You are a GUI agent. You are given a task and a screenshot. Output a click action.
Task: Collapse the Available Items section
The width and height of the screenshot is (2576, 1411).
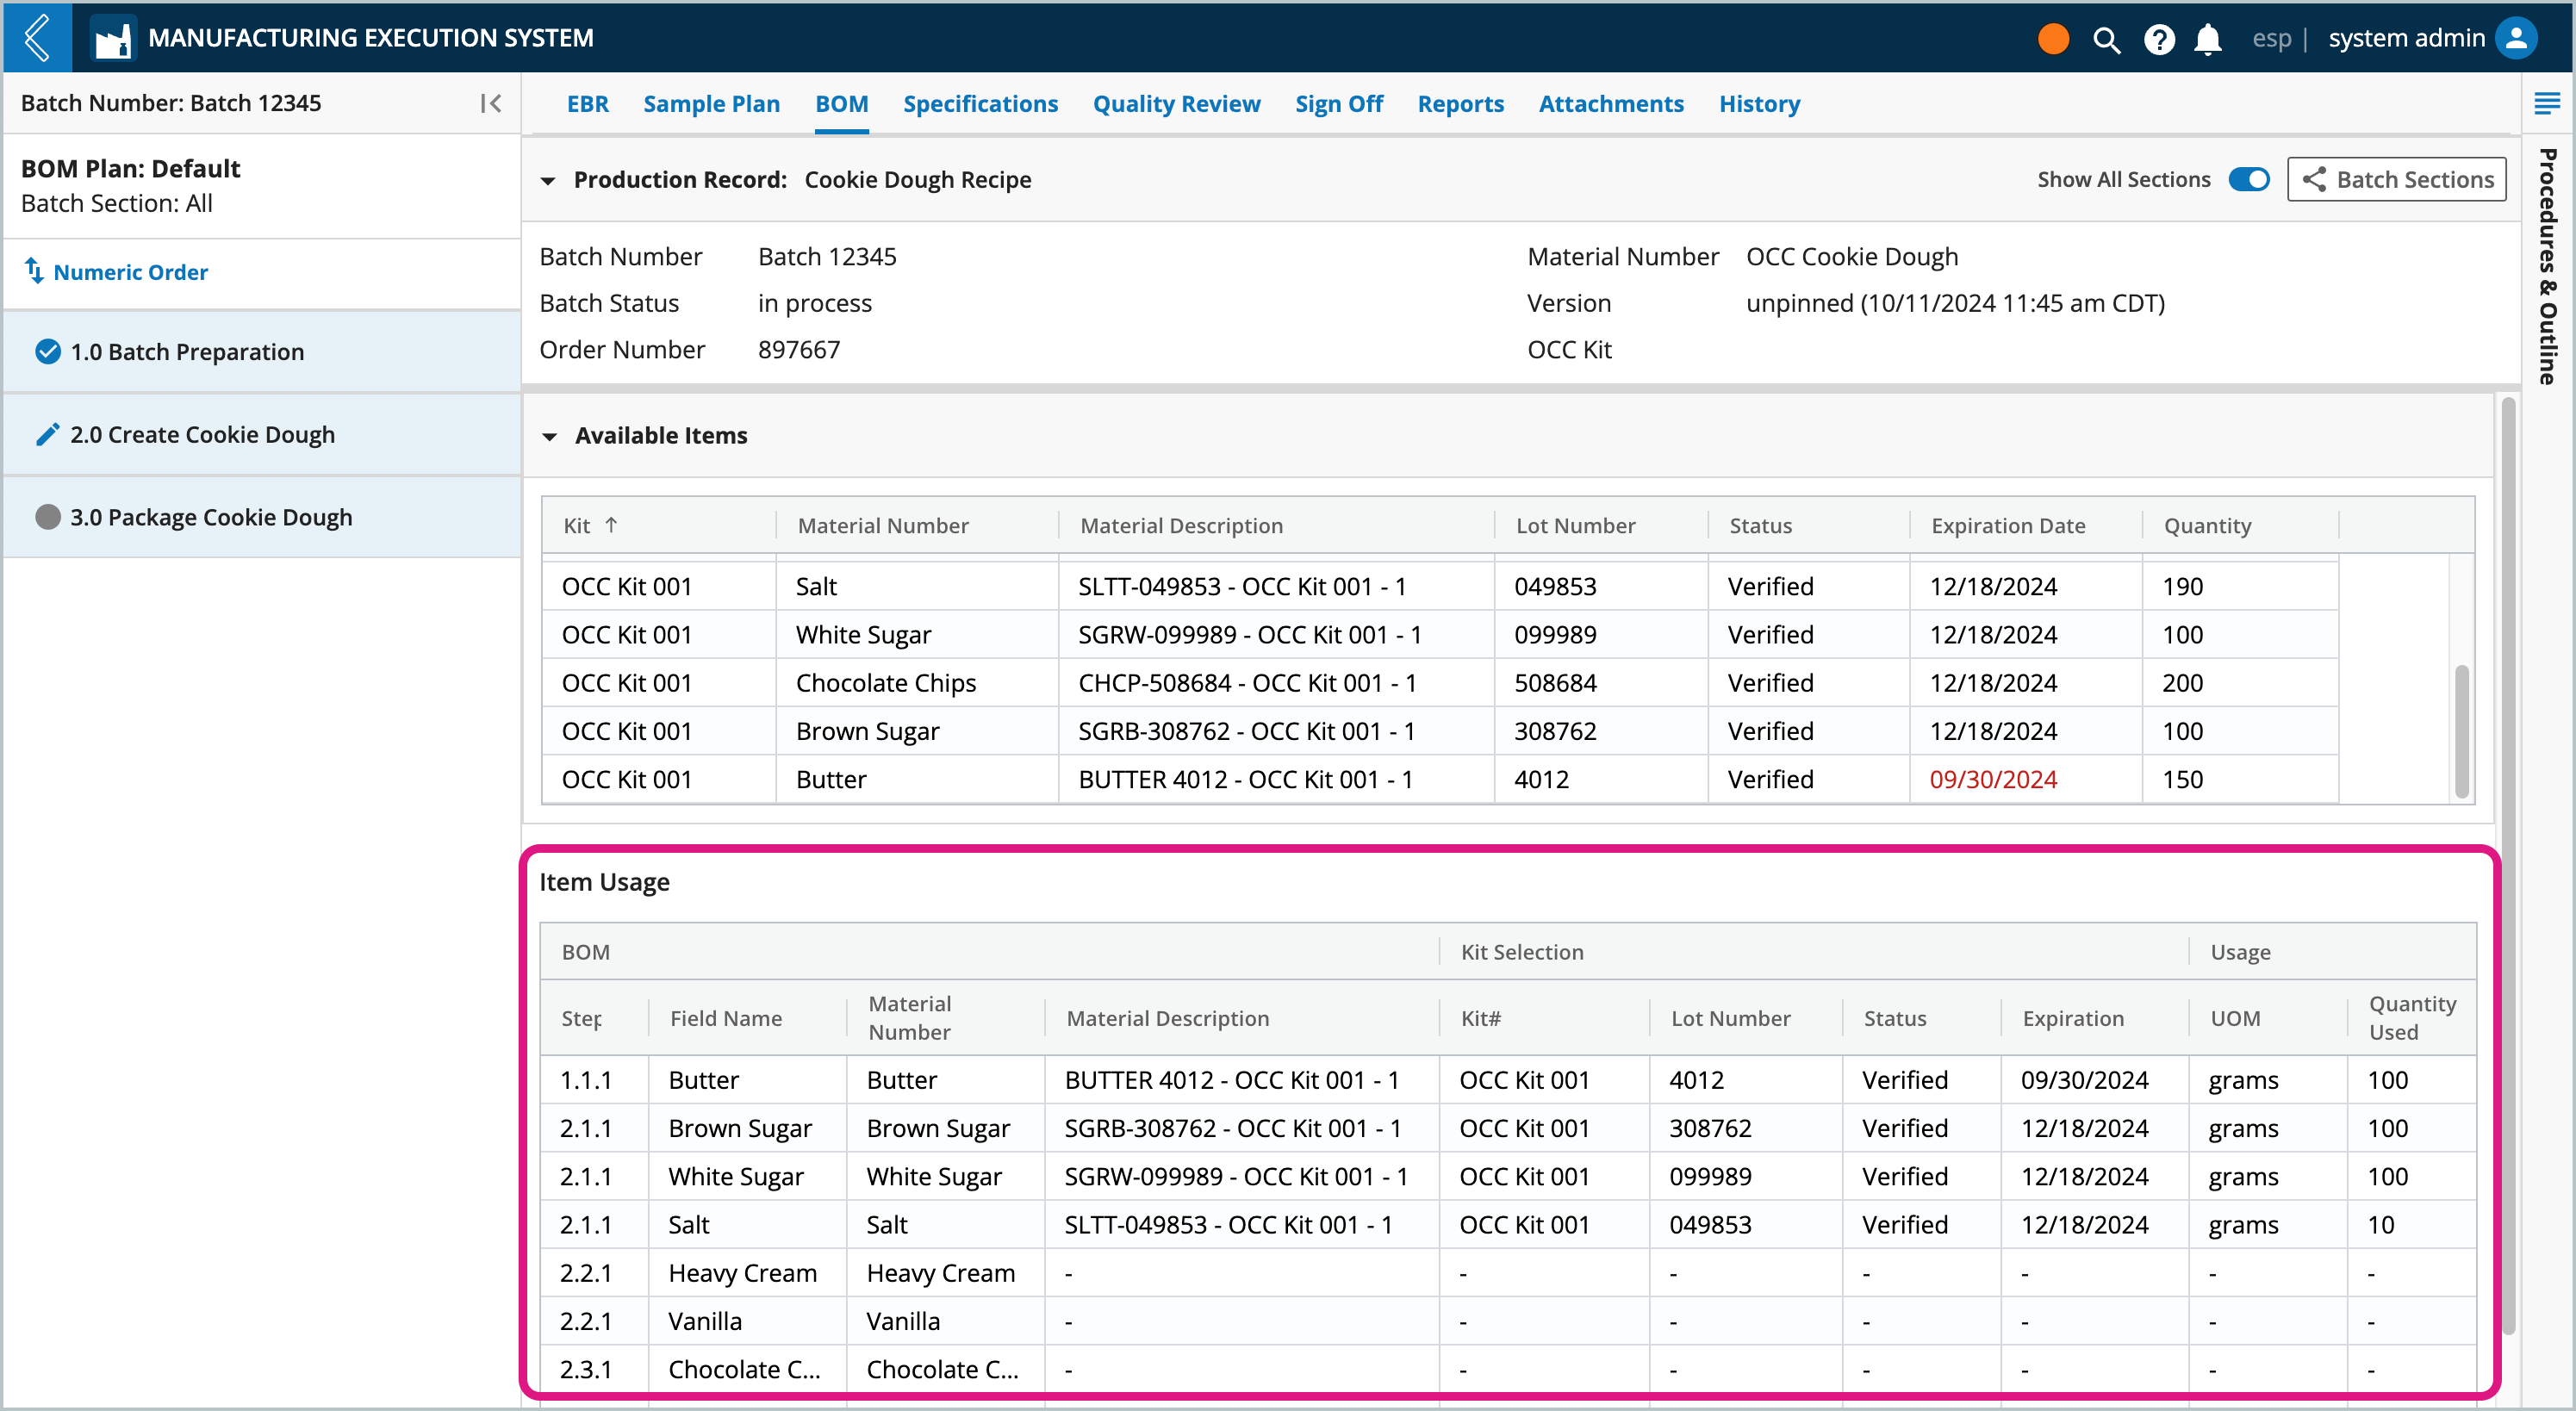point(549,436)
